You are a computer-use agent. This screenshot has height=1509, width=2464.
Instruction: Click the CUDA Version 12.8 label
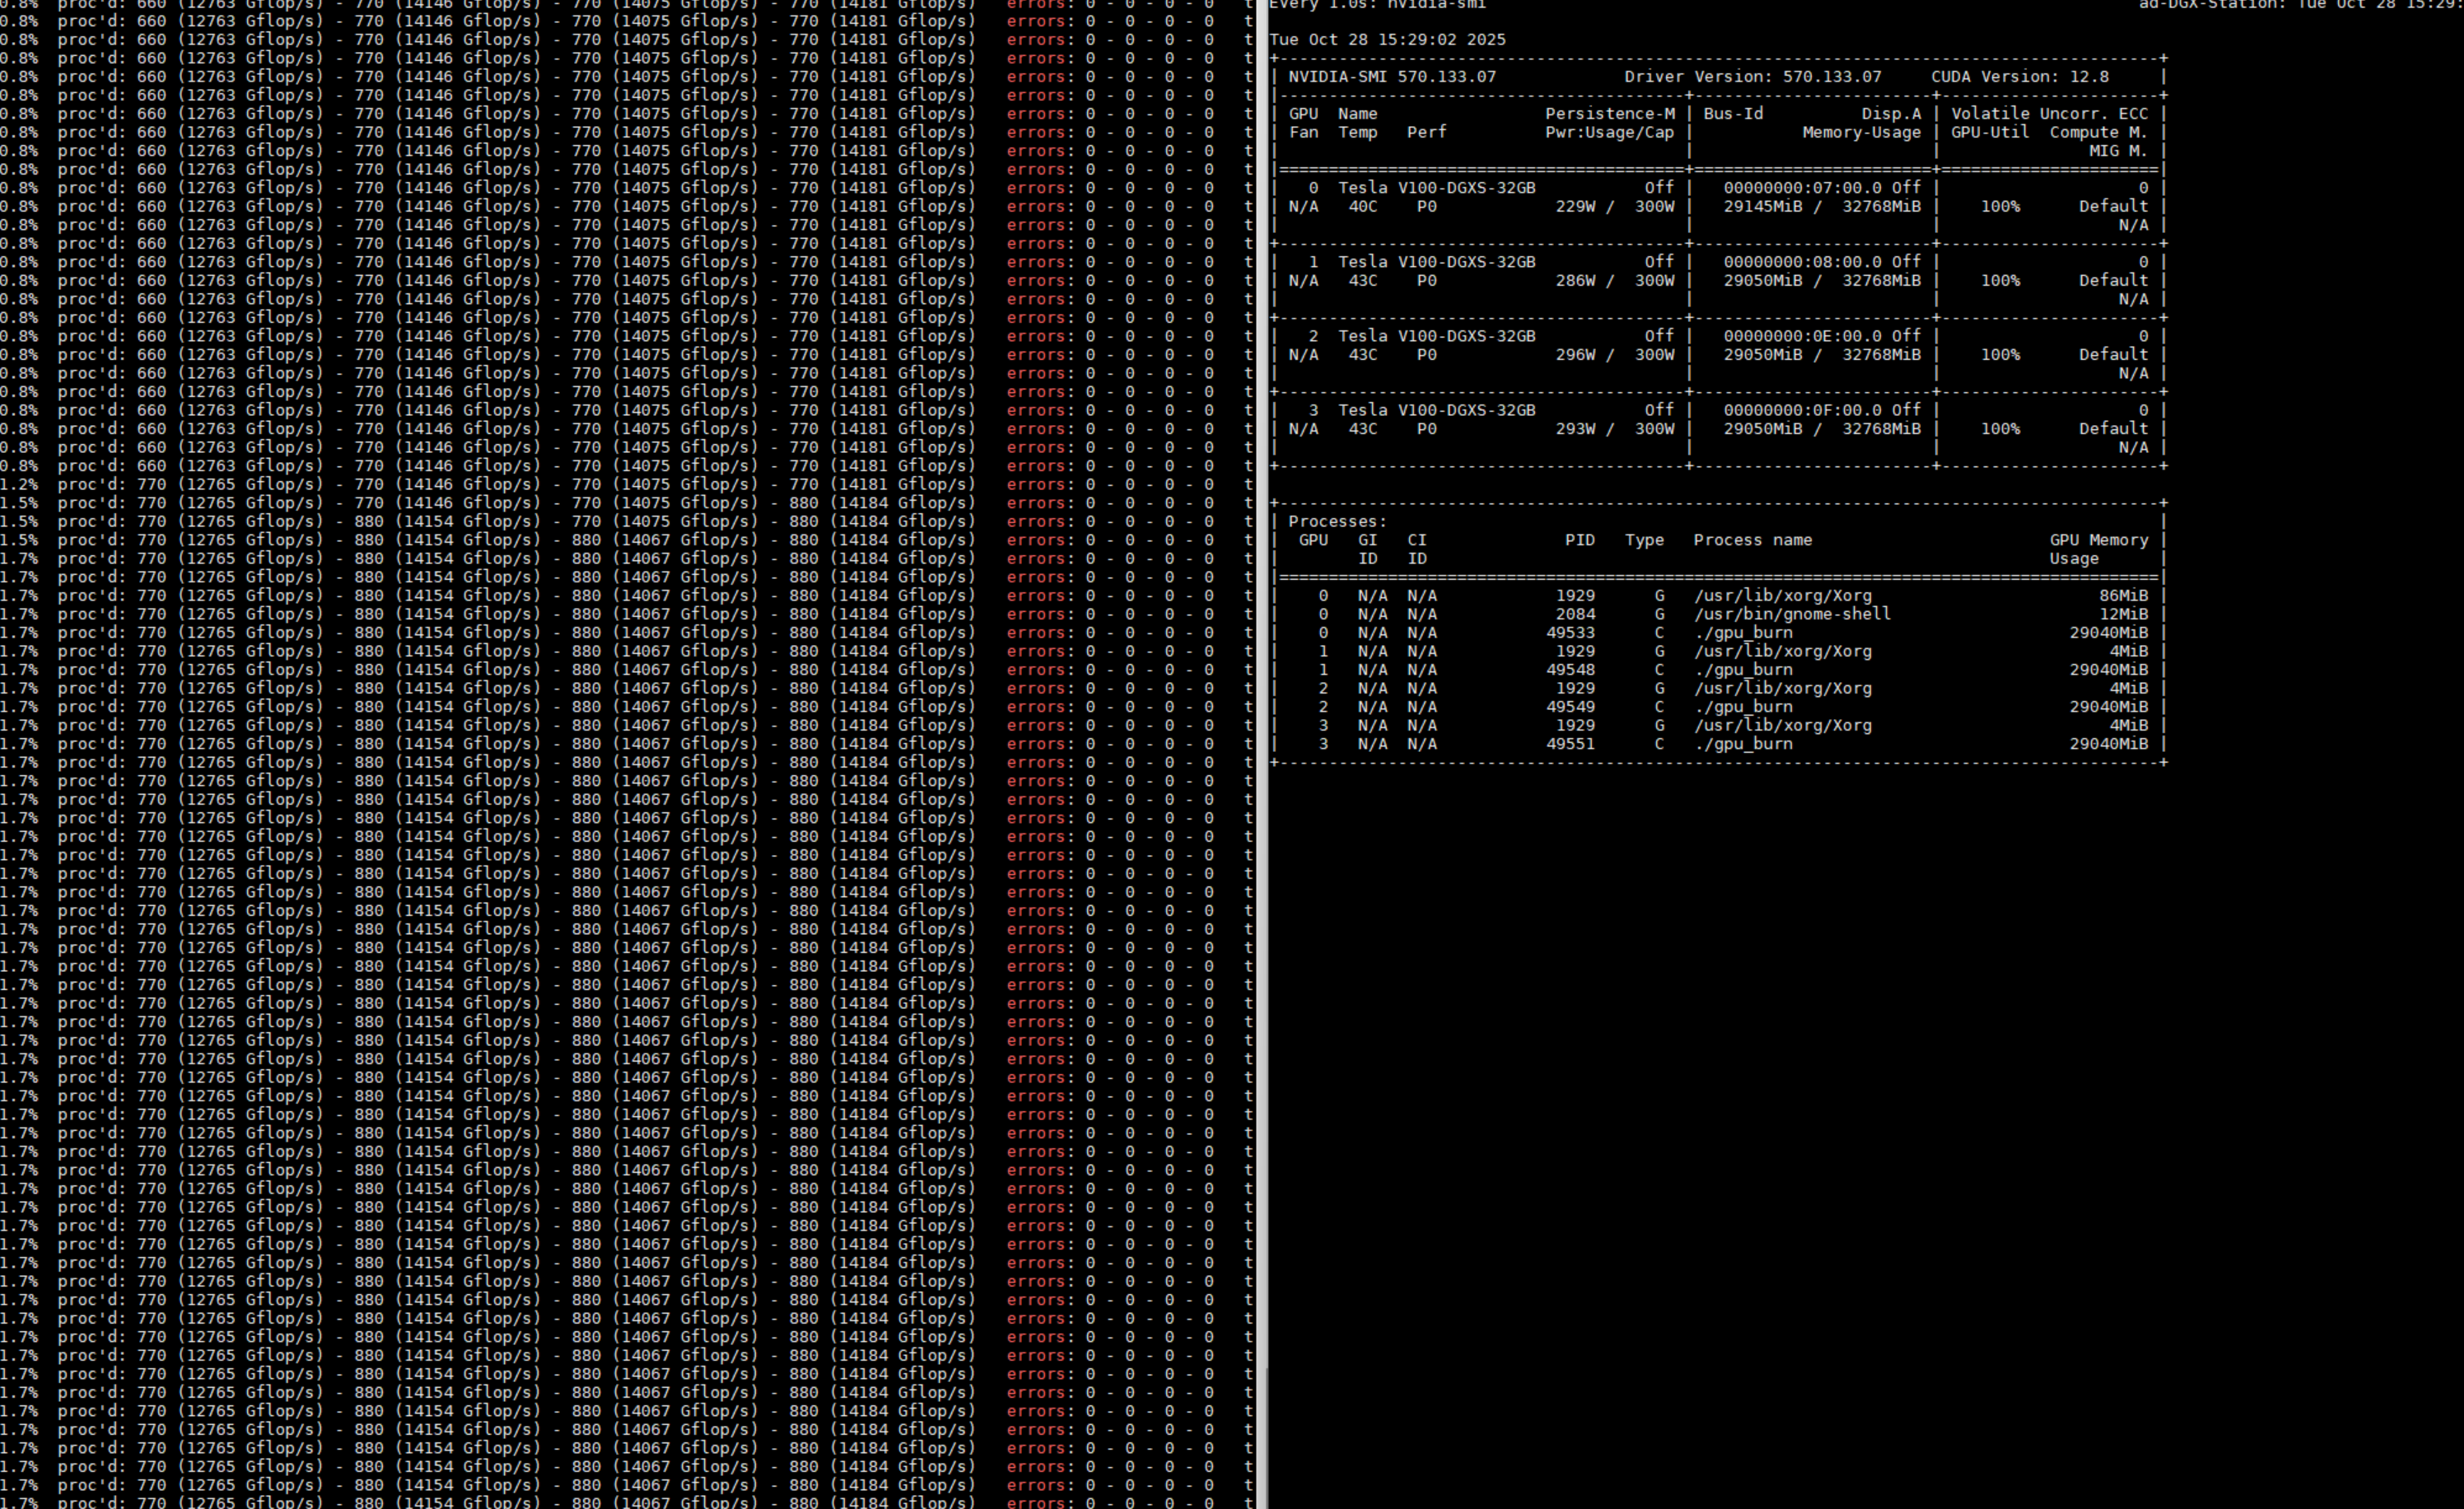pyautogui.click(x=2019, y=77)
